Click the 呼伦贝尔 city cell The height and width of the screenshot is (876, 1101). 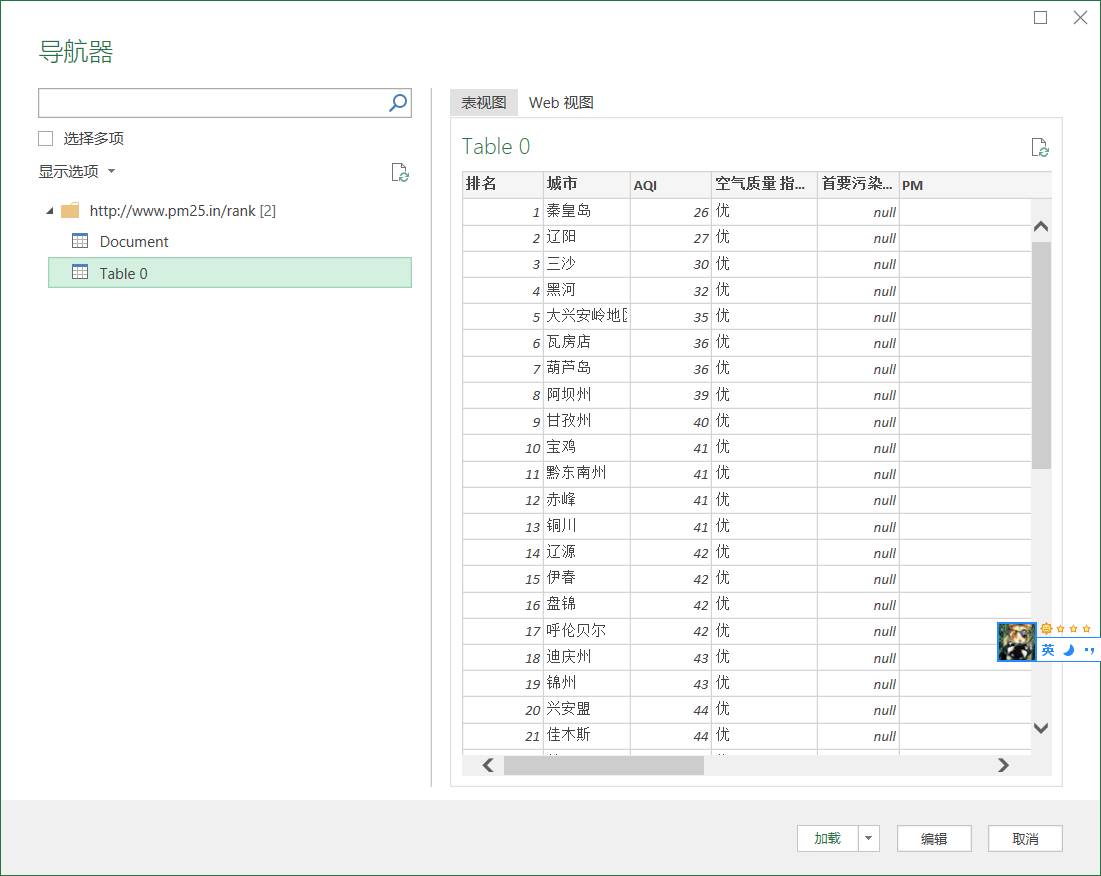[586, 630]
